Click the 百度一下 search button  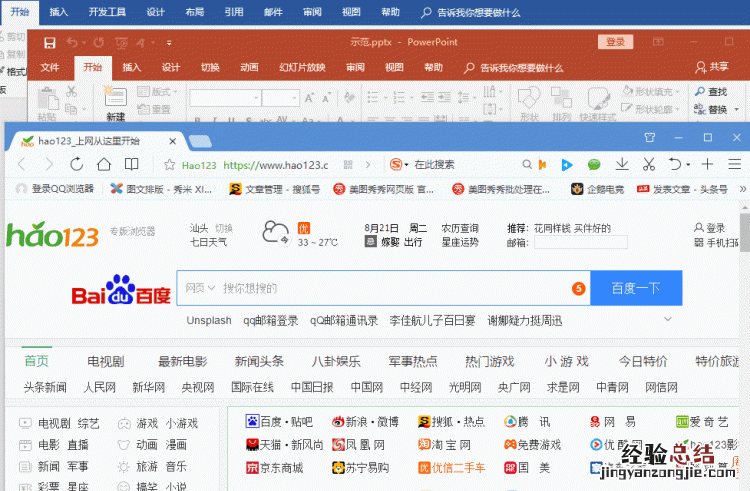(636, 288)
